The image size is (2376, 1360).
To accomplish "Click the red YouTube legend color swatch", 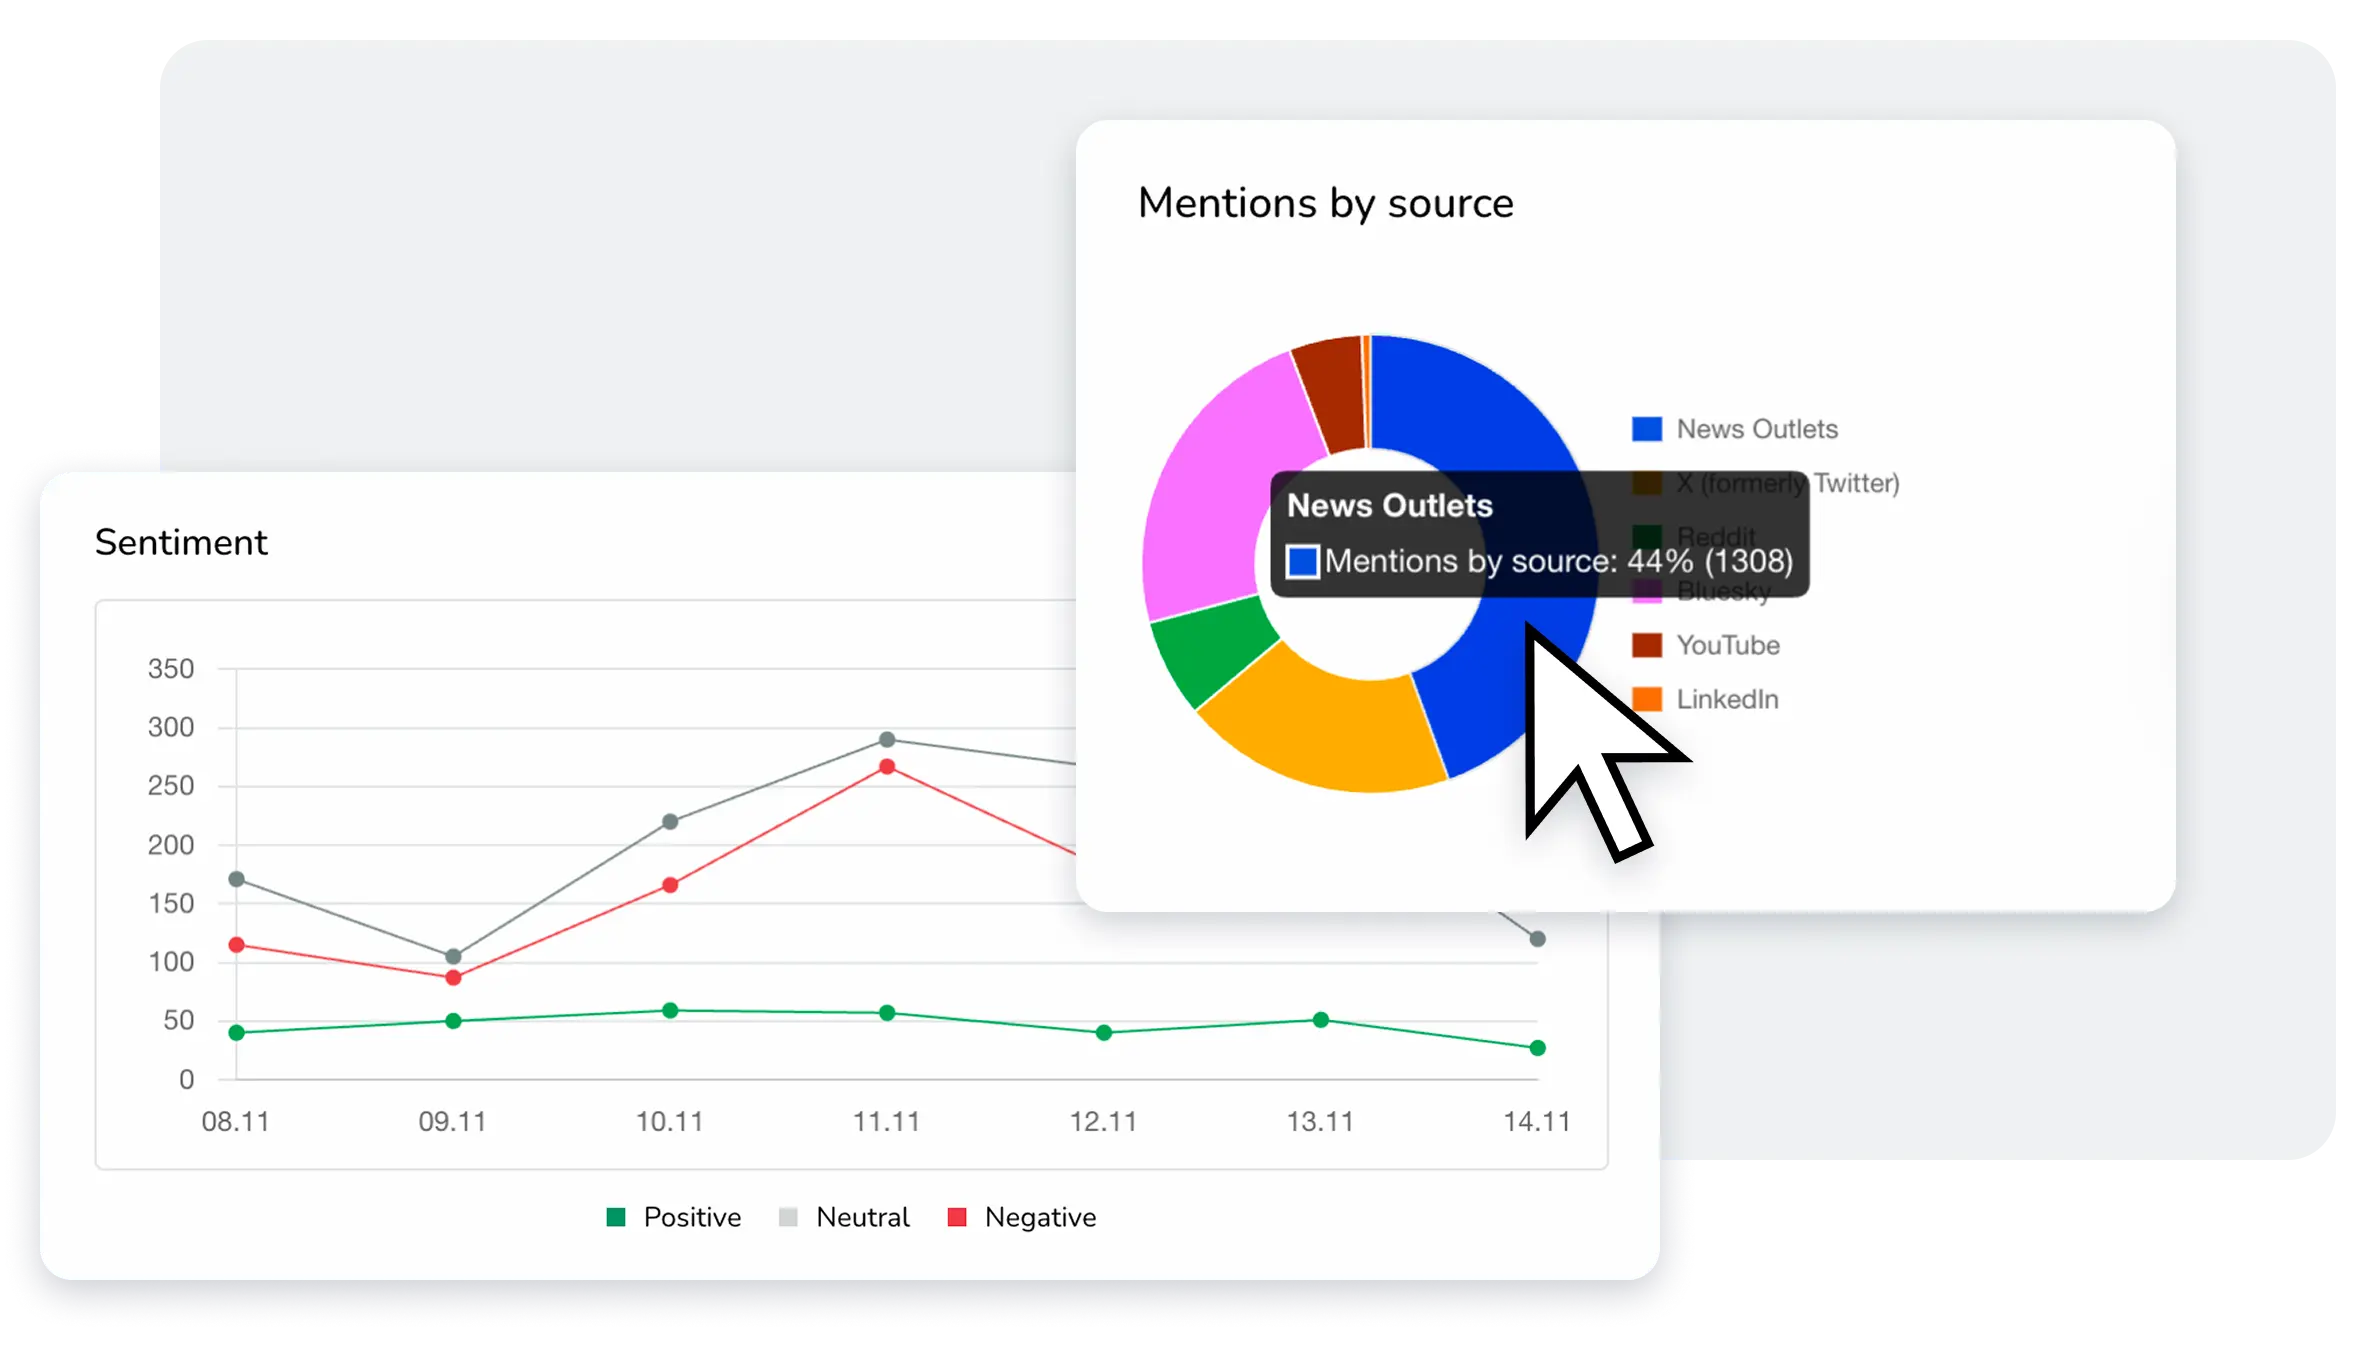I will (1646, 645).
